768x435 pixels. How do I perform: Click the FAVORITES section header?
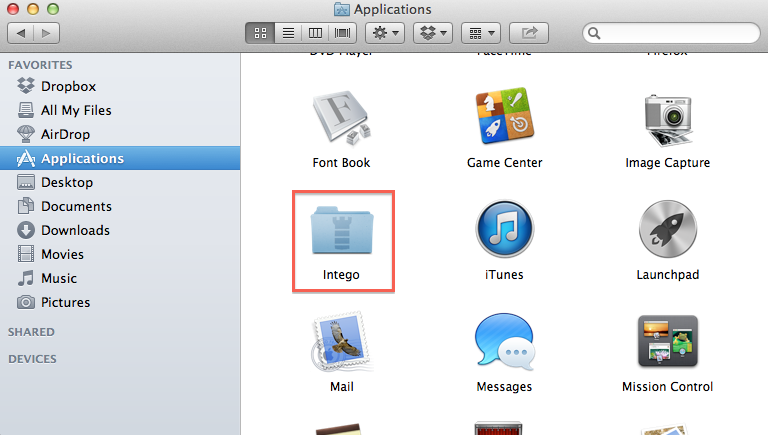click(40, 65)
